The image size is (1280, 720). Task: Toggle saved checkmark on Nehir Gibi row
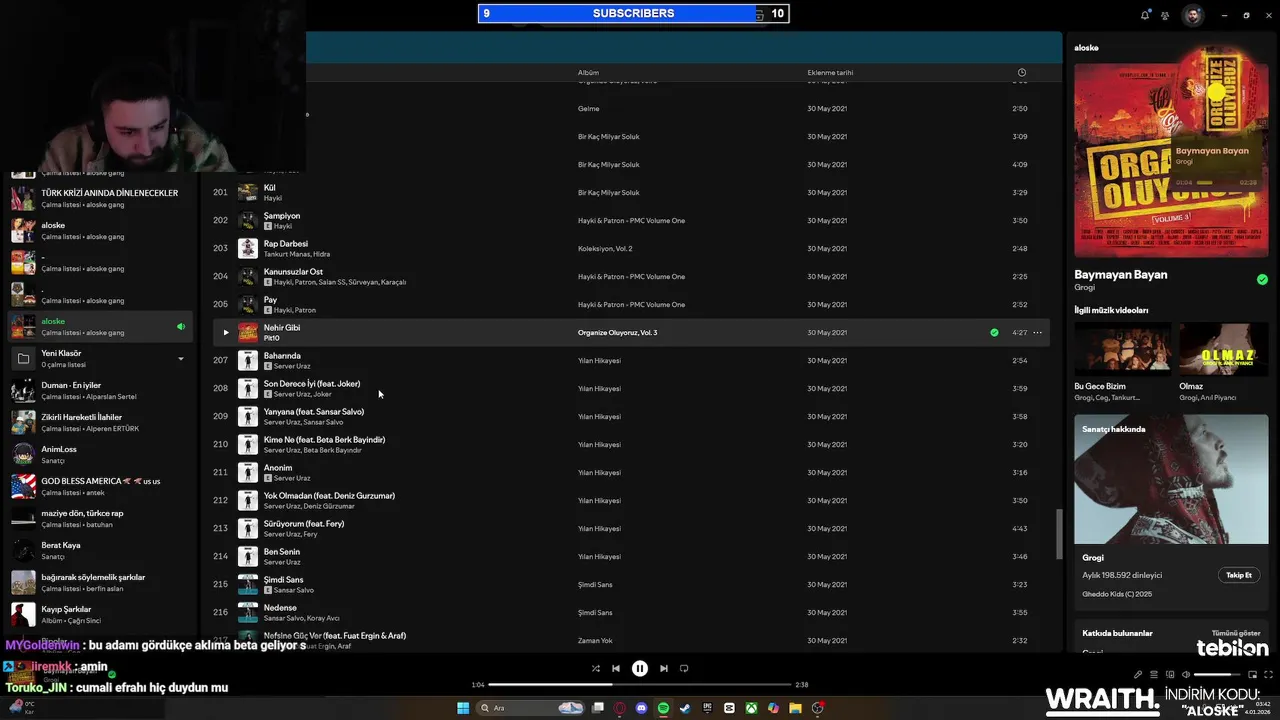point(994,332)
